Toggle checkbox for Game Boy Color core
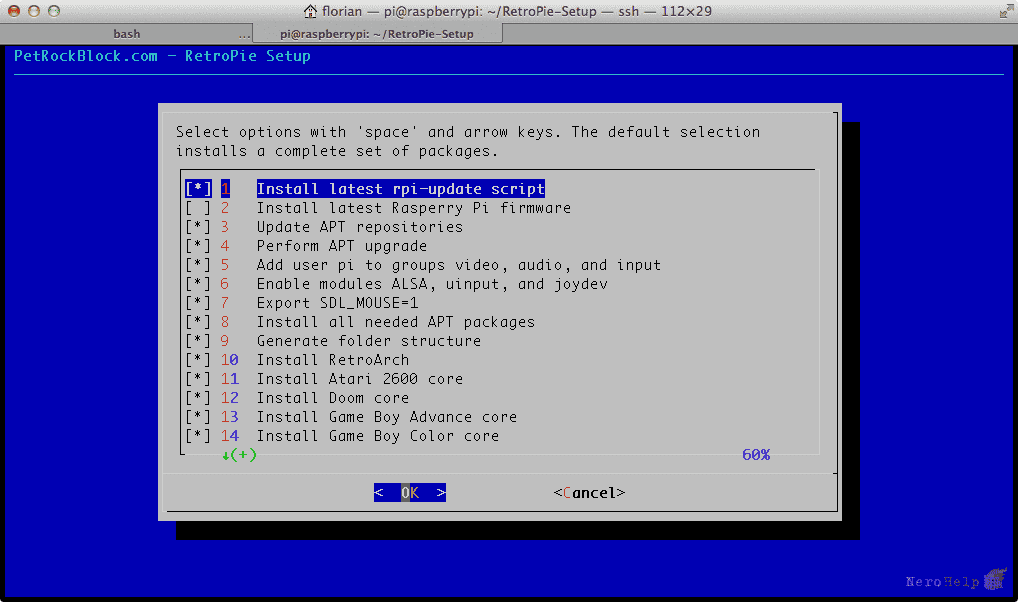 (x=198, y=436)
